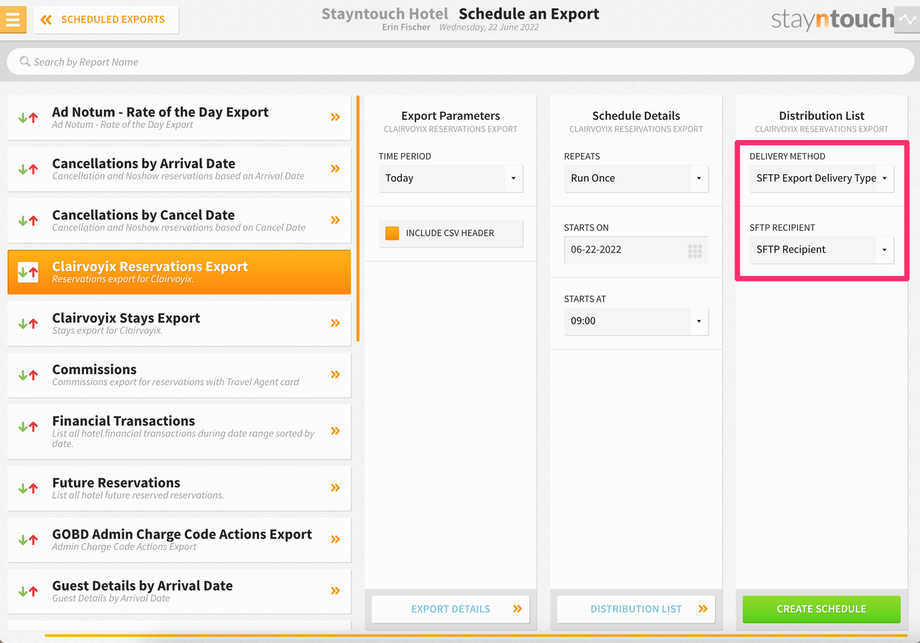Click the Search by Report Name field
The height and width of the screenshot is (643, 920).
pyautogui.click(x=461, y=62)
